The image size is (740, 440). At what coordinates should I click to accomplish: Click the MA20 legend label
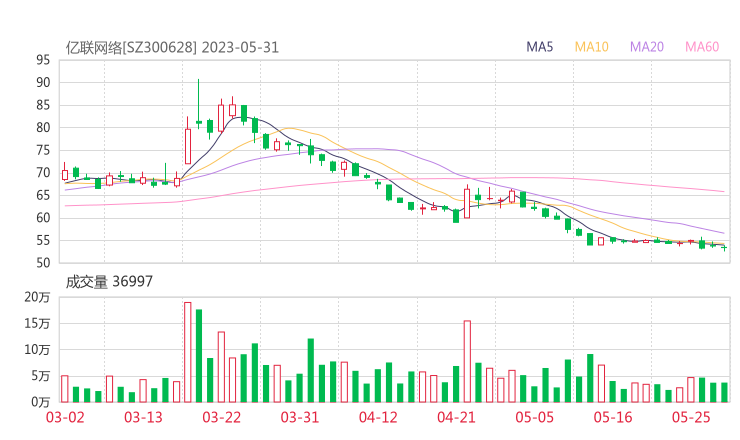[x=647, y=47]
